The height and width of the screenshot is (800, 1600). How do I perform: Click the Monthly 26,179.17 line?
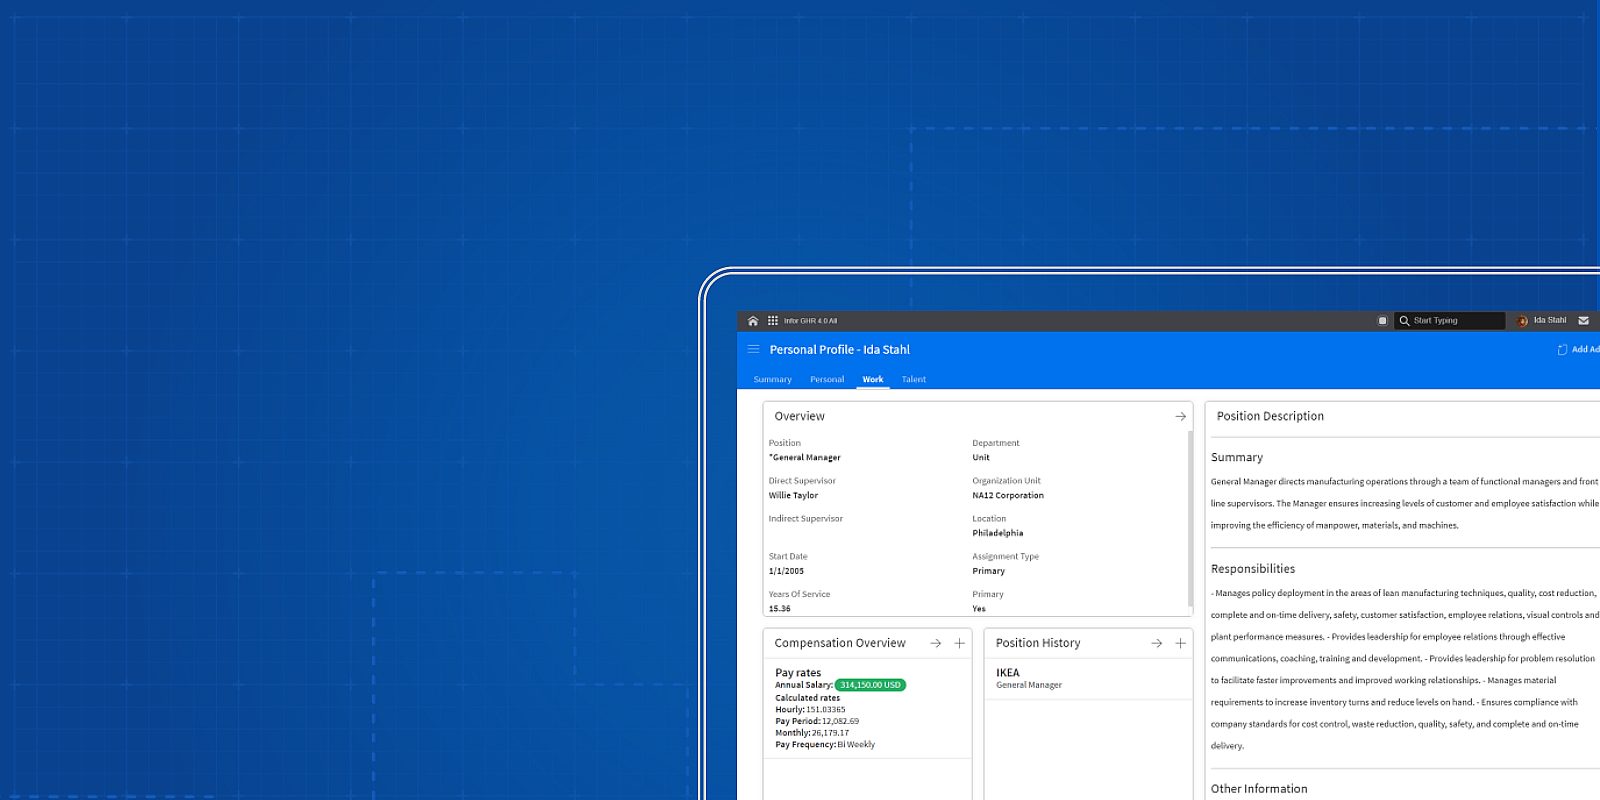812,733
